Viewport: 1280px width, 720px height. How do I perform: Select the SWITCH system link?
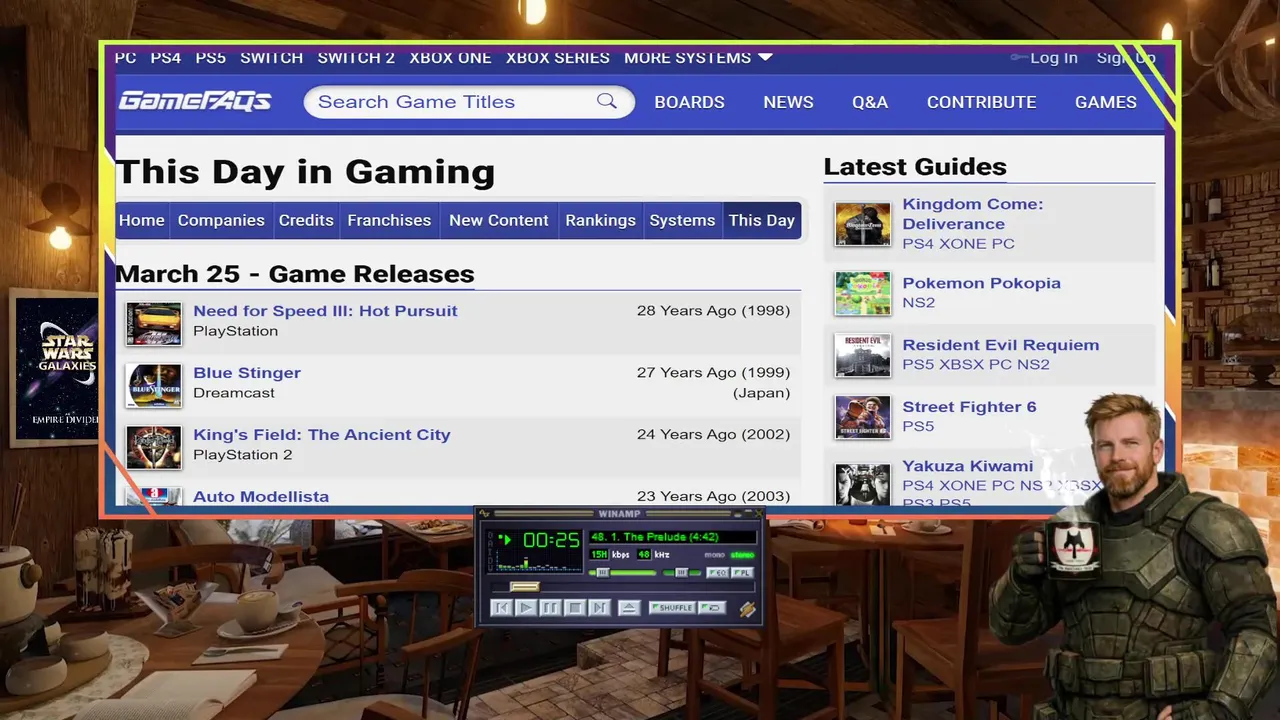[271, 58]
